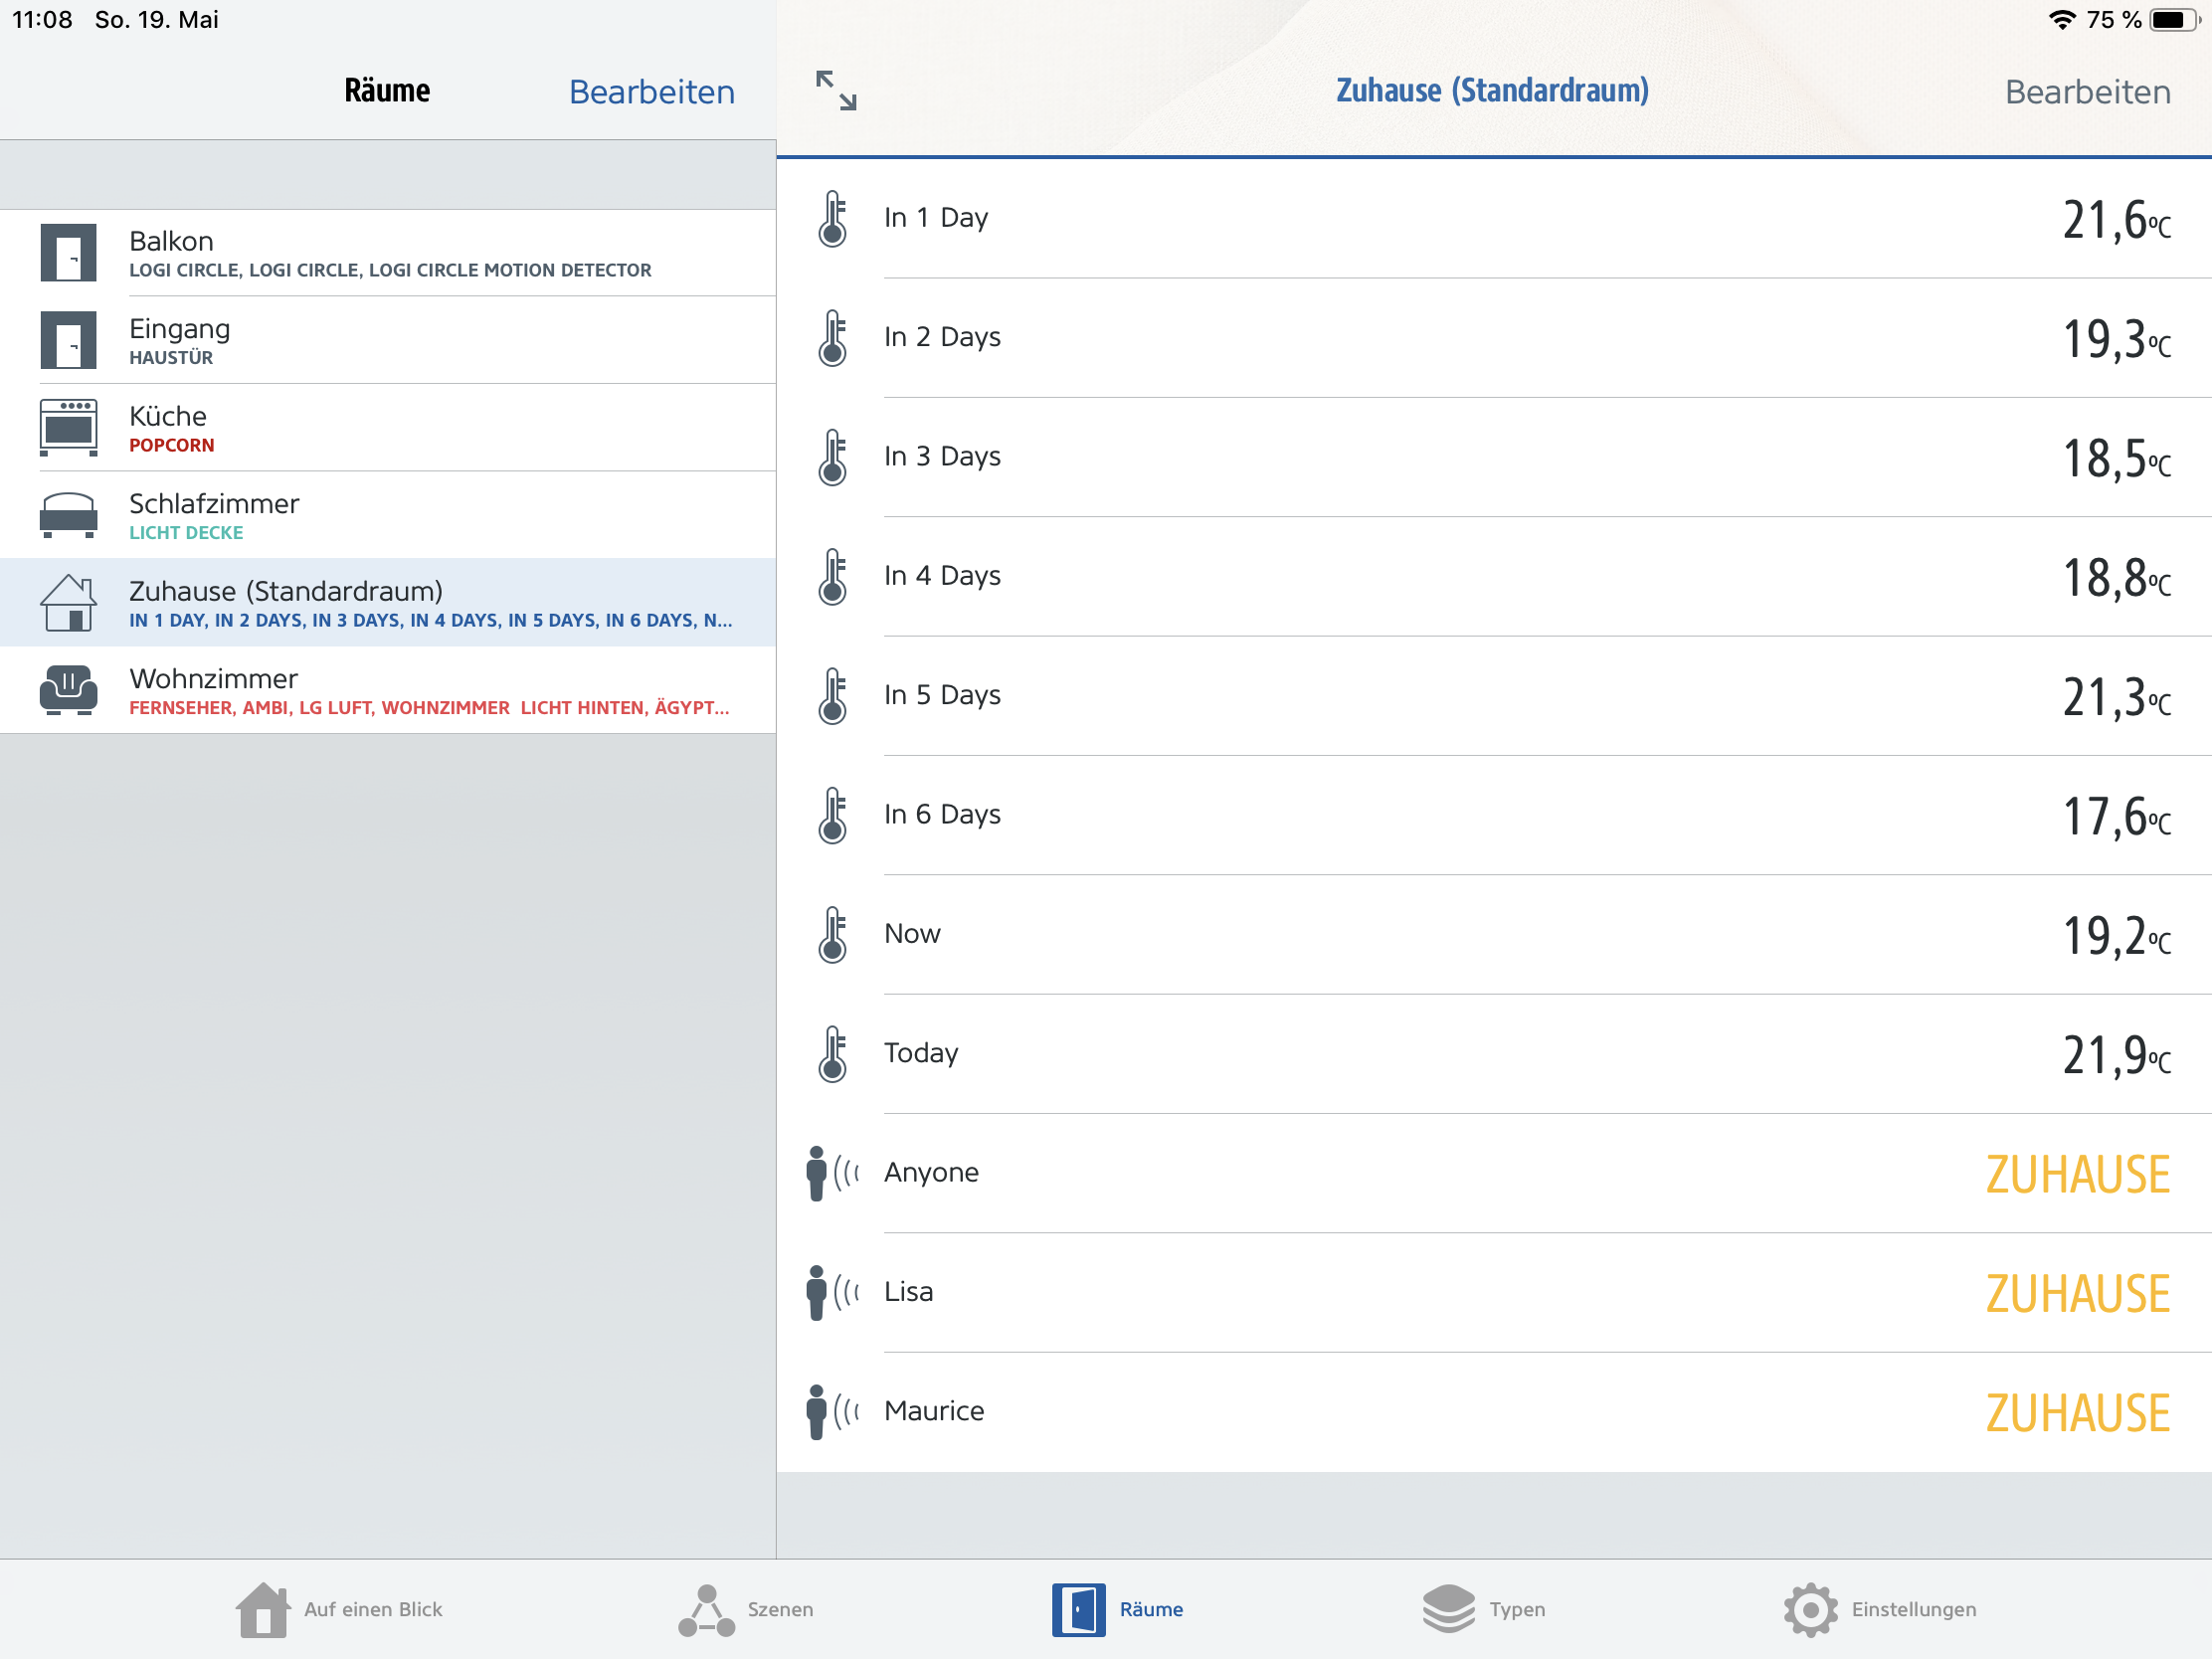Tap the Balkon door icon
This screenshot has width=2212, height=1659.
click(x=68, y=253)
